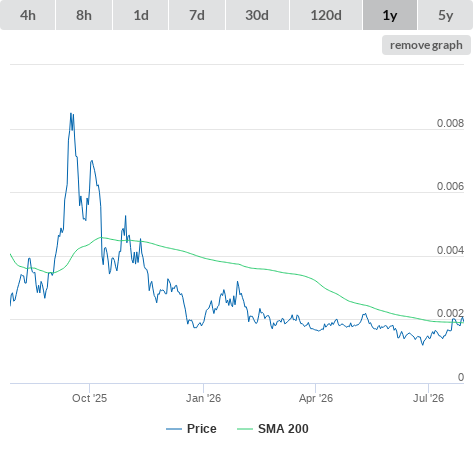This screenshot has width=474, height=455.
Task: Click the remove graph button
Action: click(x=426, y=45)
